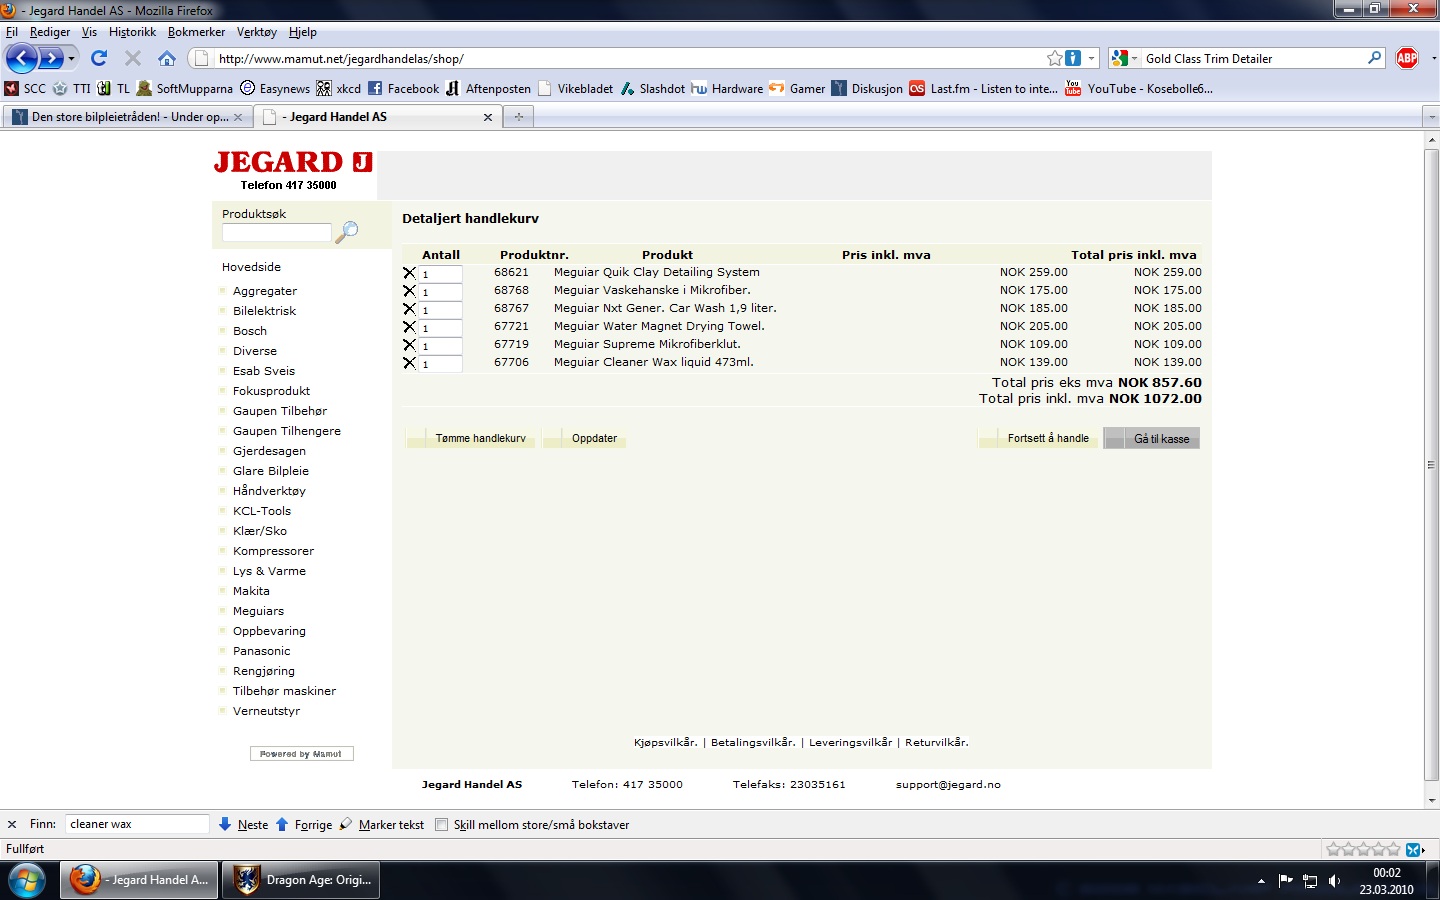Remove Meguiar Vaskehanske i Mikrofiber item

coord(409,290)
